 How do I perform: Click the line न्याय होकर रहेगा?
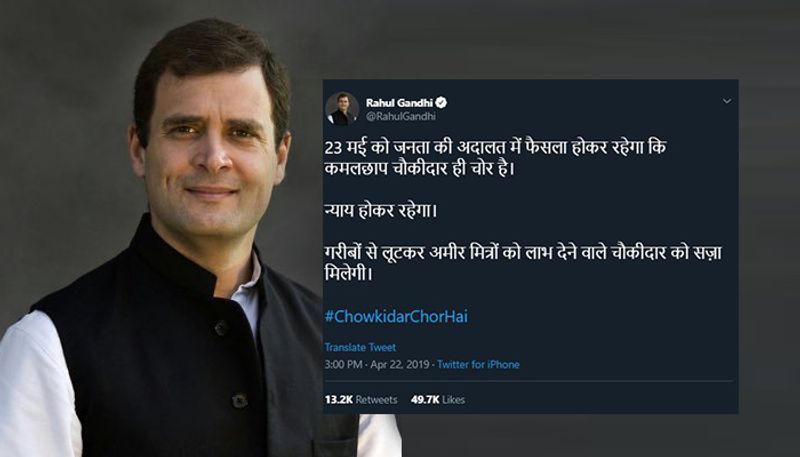[x=381, y=211]
